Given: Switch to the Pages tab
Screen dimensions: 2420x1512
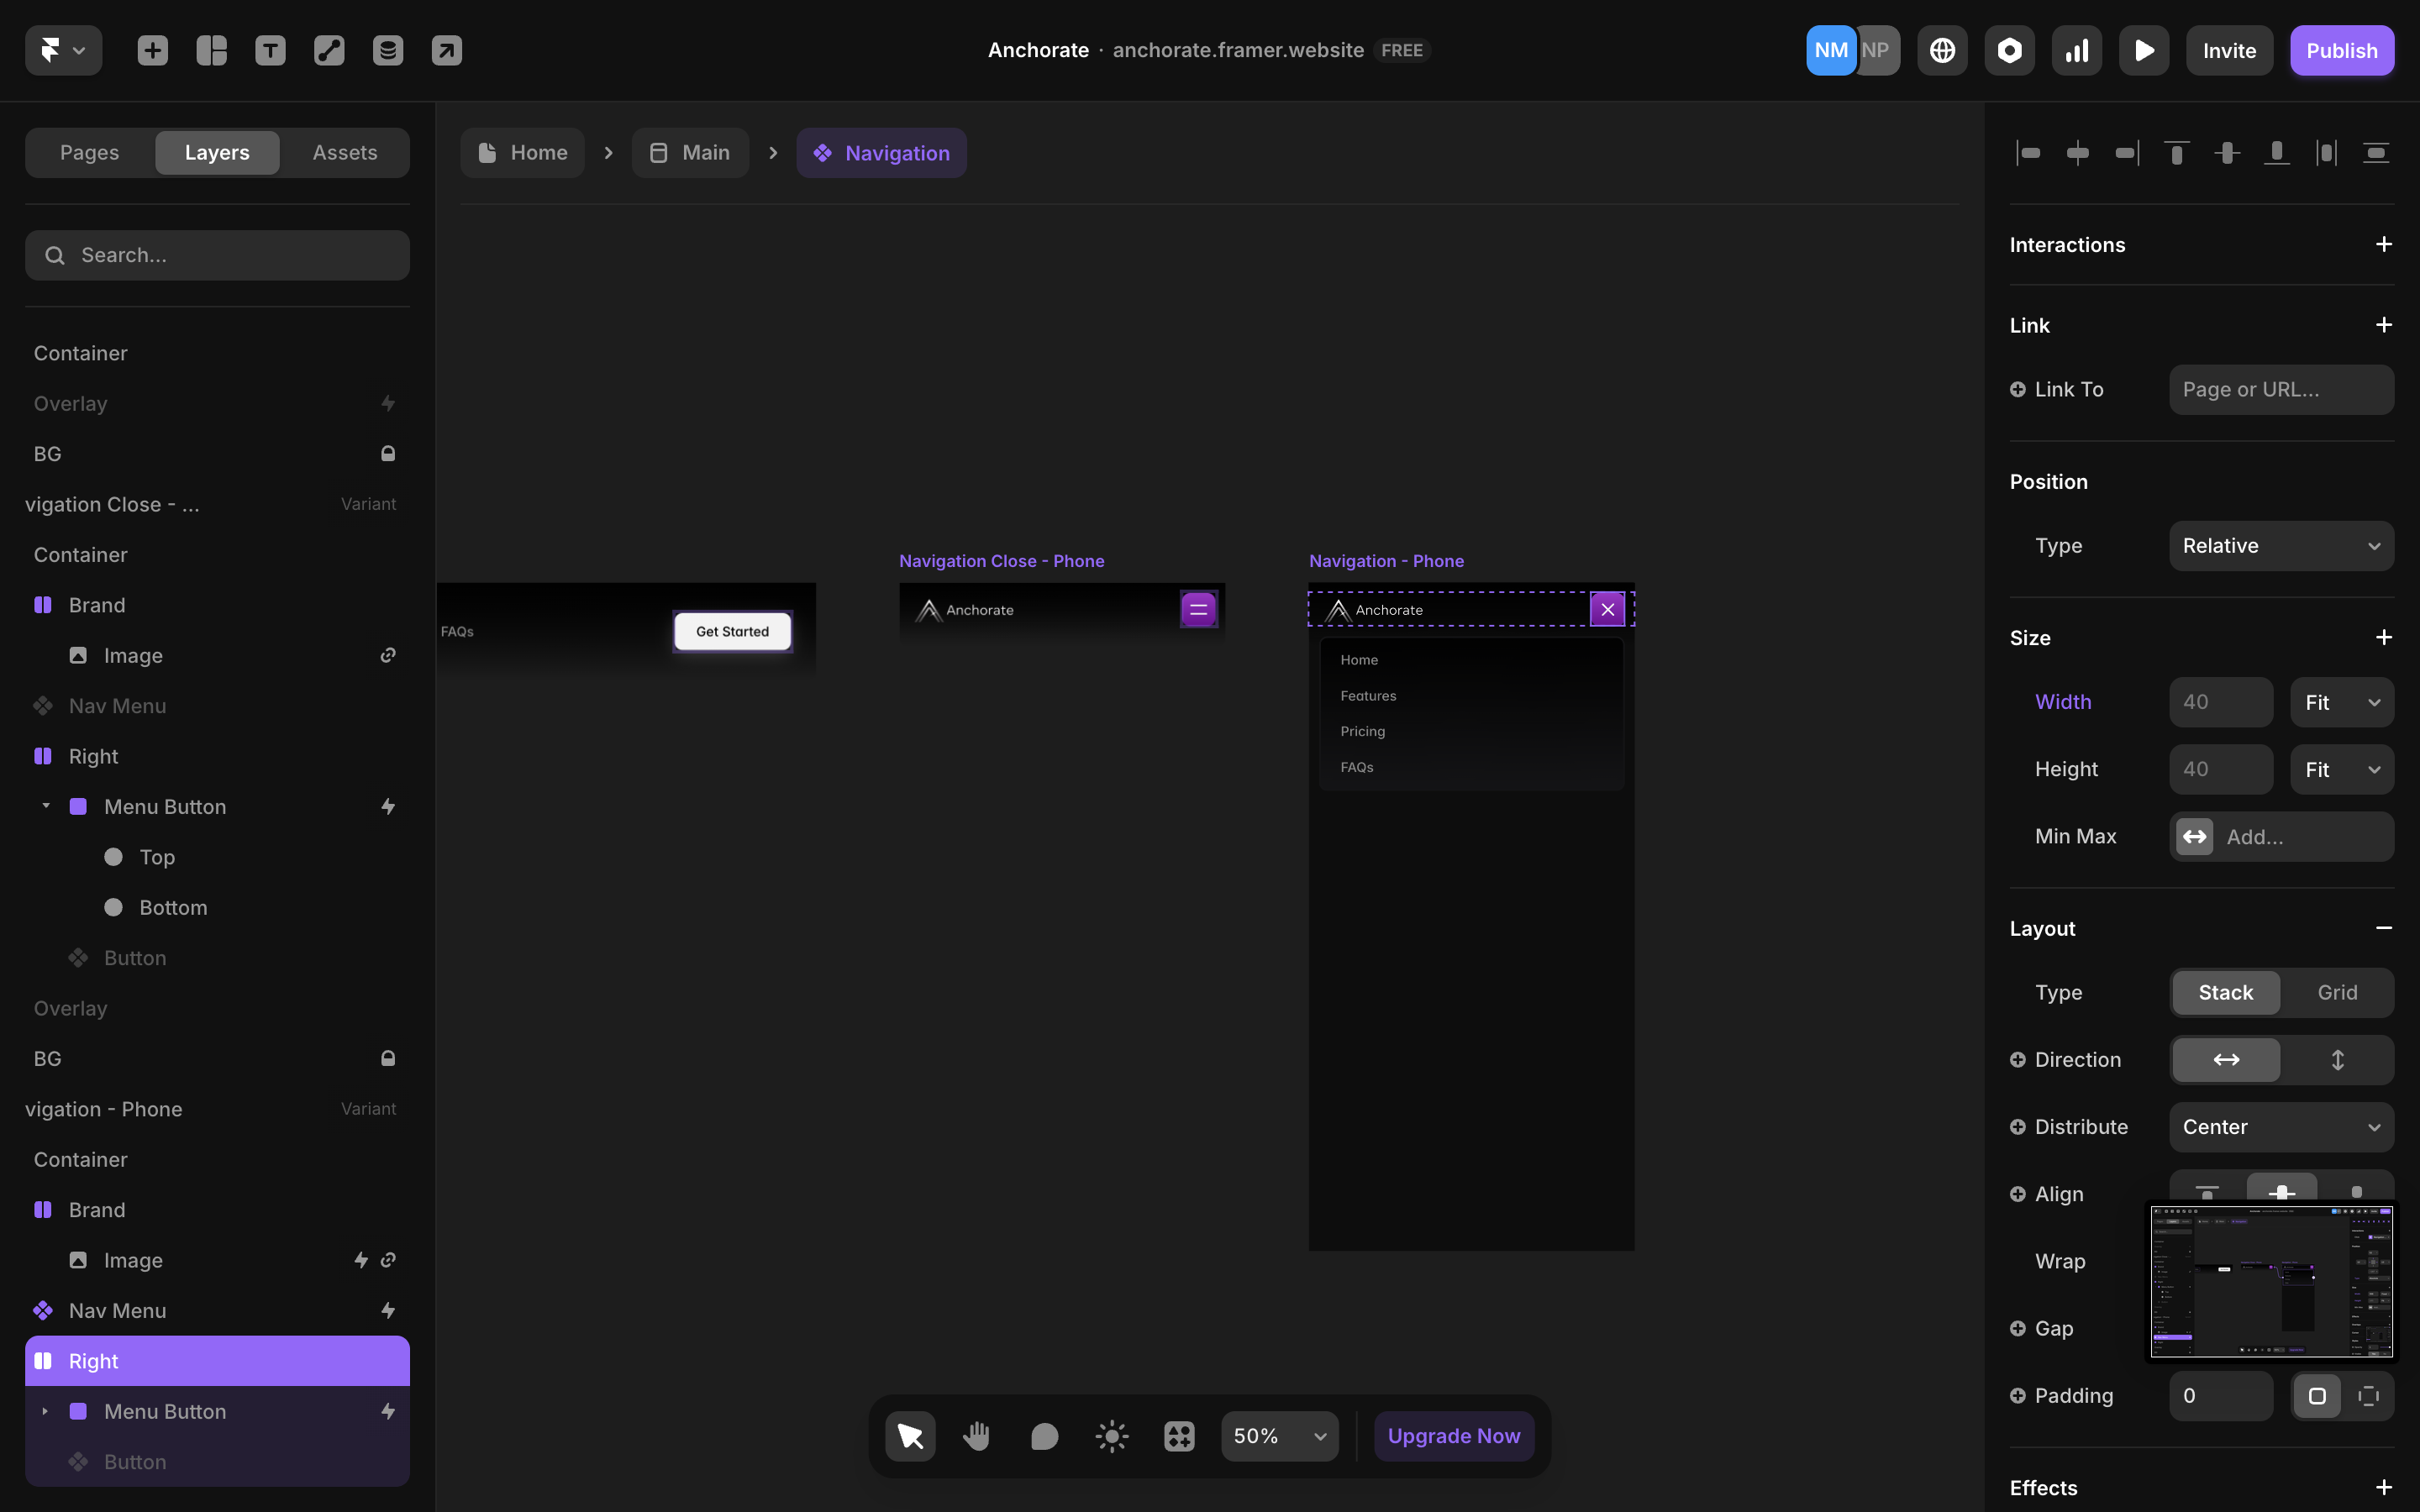Looking at the screenshot, I should tap(89, 152).
